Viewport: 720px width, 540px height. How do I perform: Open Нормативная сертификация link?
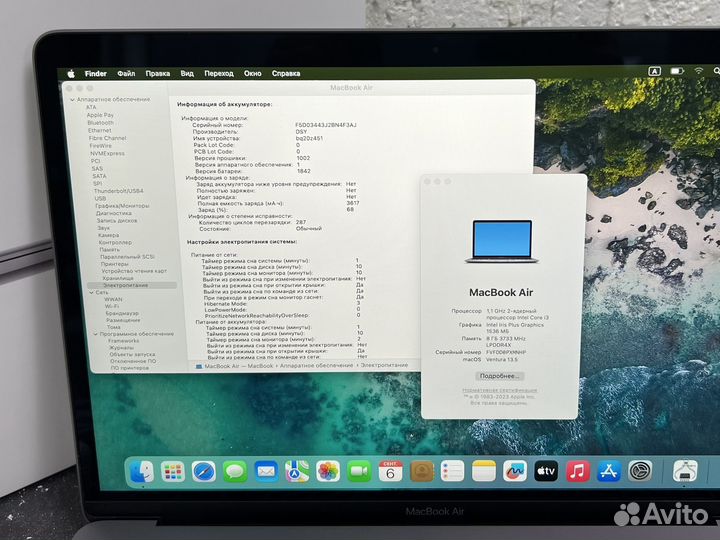(500, 390)
